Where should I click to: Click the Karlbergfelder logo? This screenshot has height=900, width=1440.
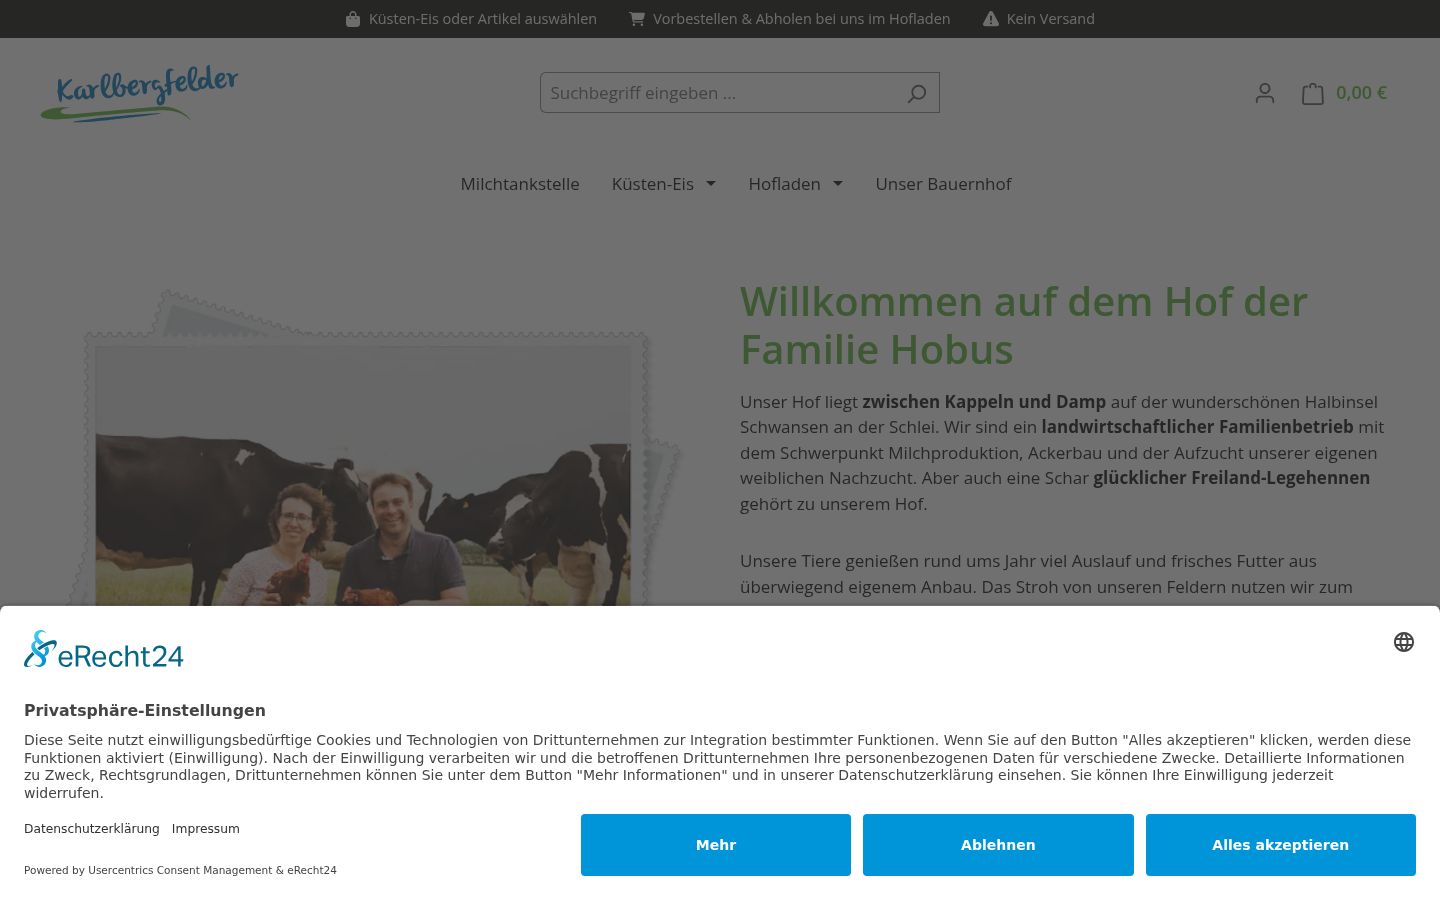139,94
